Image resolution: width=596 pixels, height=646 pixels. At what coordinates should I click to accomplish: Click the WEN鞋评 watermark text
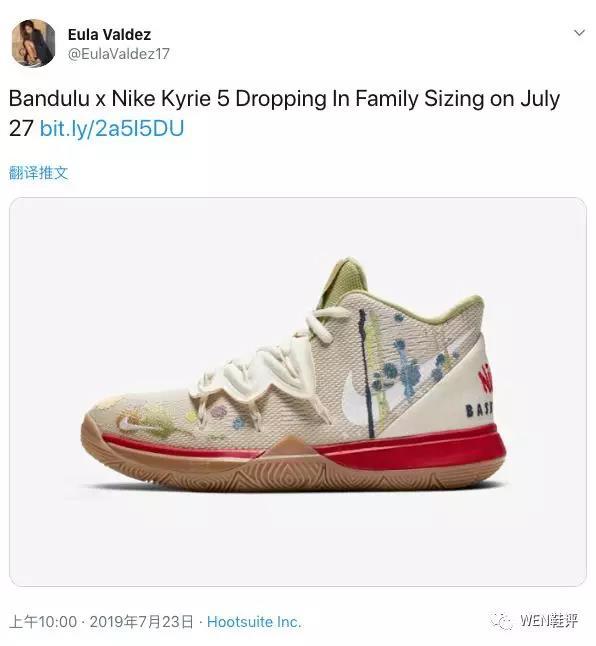tap(549, 620)
